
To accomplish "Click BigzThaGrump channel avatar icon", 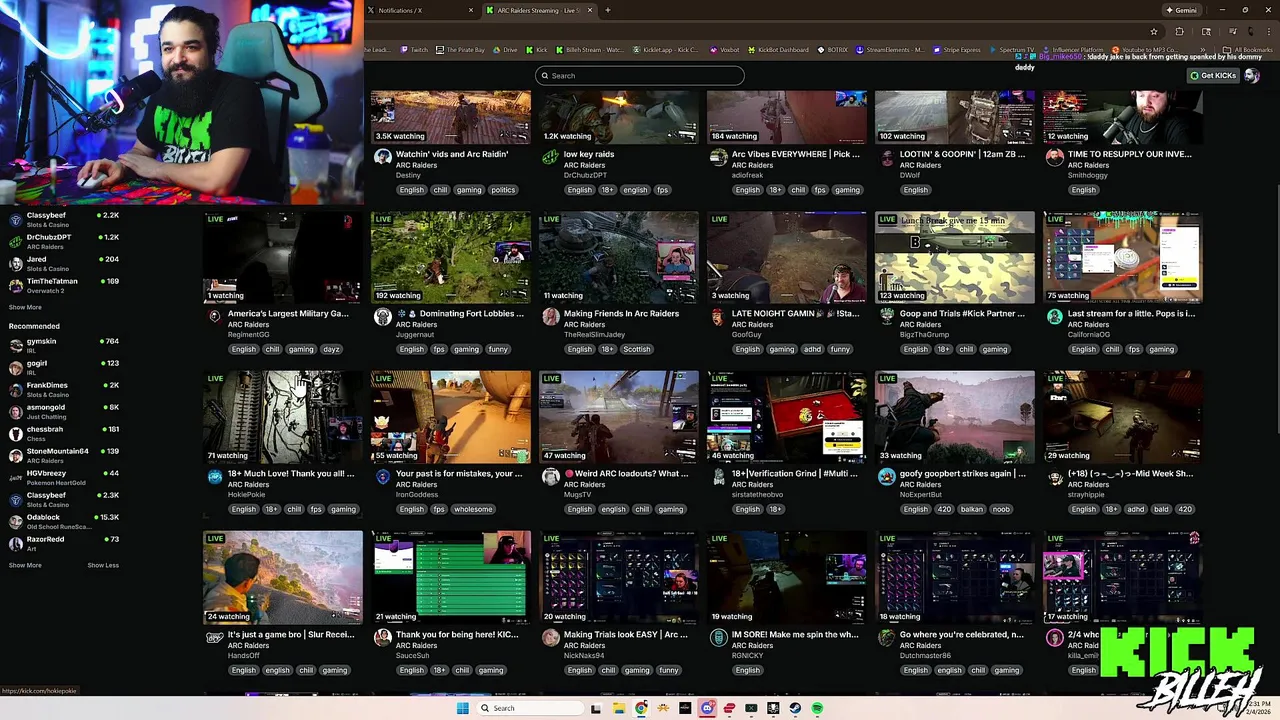I will (887, 317).
